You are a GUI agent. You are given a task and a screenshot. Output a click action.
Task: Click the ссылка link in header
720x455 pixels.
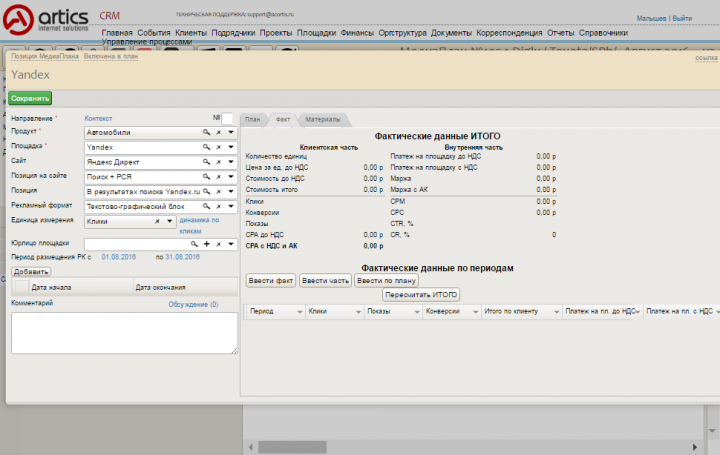[x=706, y=58]
